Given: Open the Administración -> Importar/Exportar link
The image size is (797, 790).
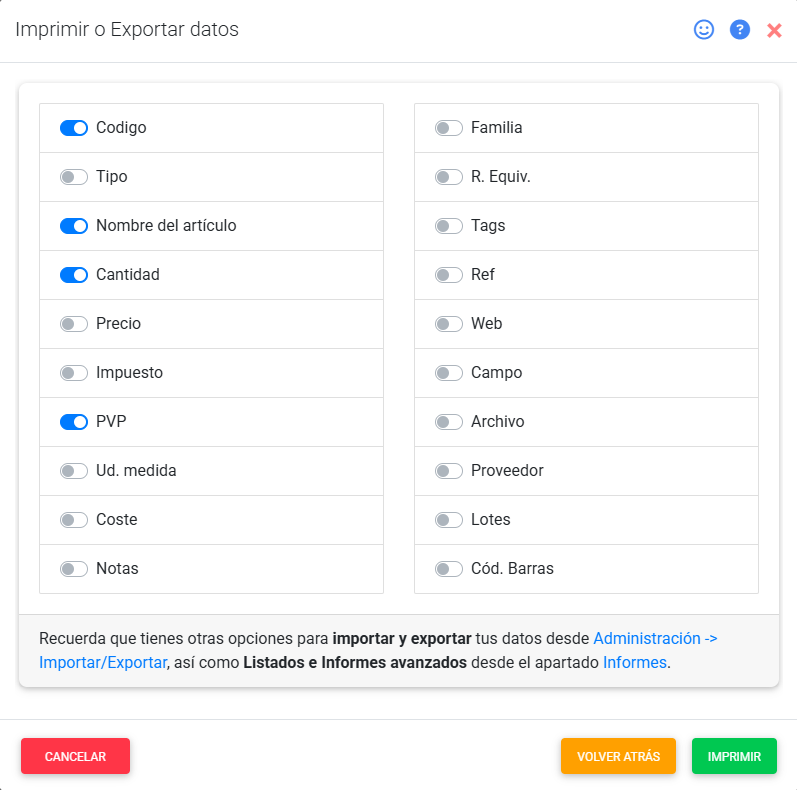Looking at the screenshot, I should 655,638.
